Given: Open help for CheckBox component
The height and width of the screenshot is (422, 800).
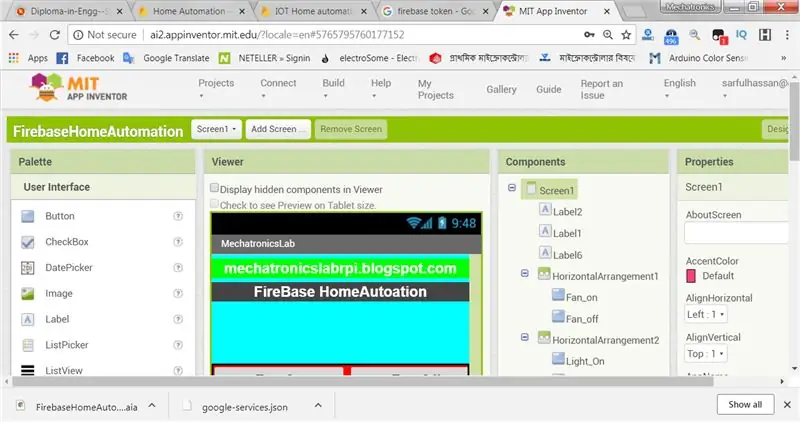Looking at the screenshot, I should (x=178, y=242).
